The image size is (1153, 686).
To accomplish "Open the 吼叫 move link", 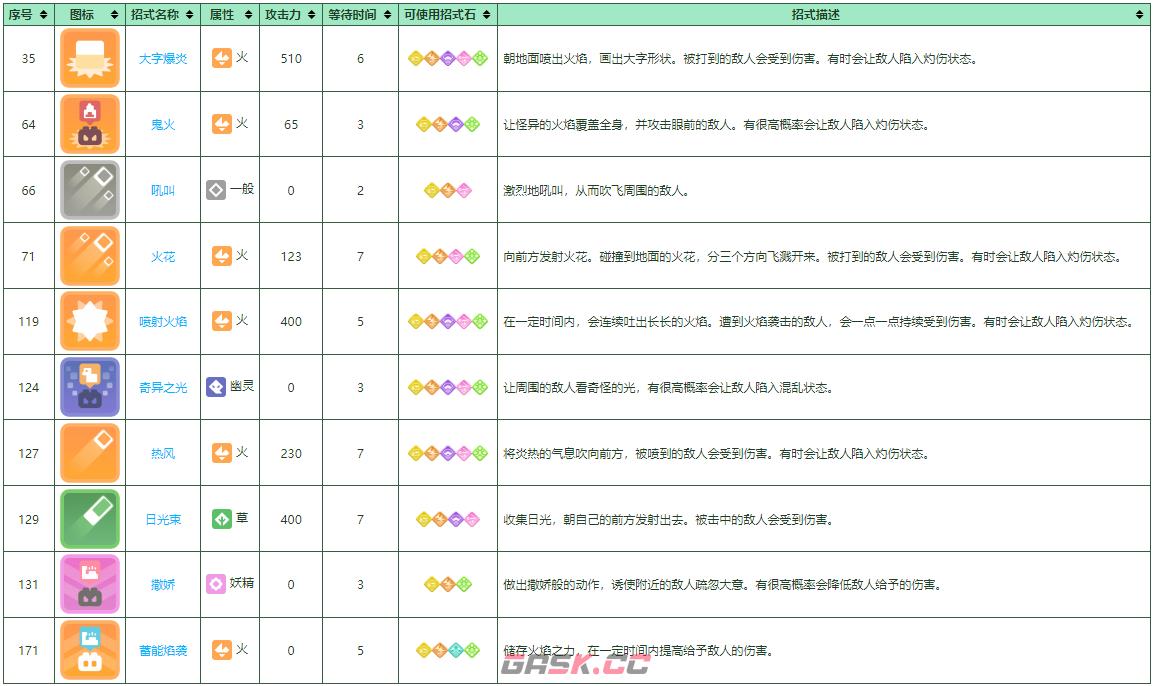I will point(163,190).
